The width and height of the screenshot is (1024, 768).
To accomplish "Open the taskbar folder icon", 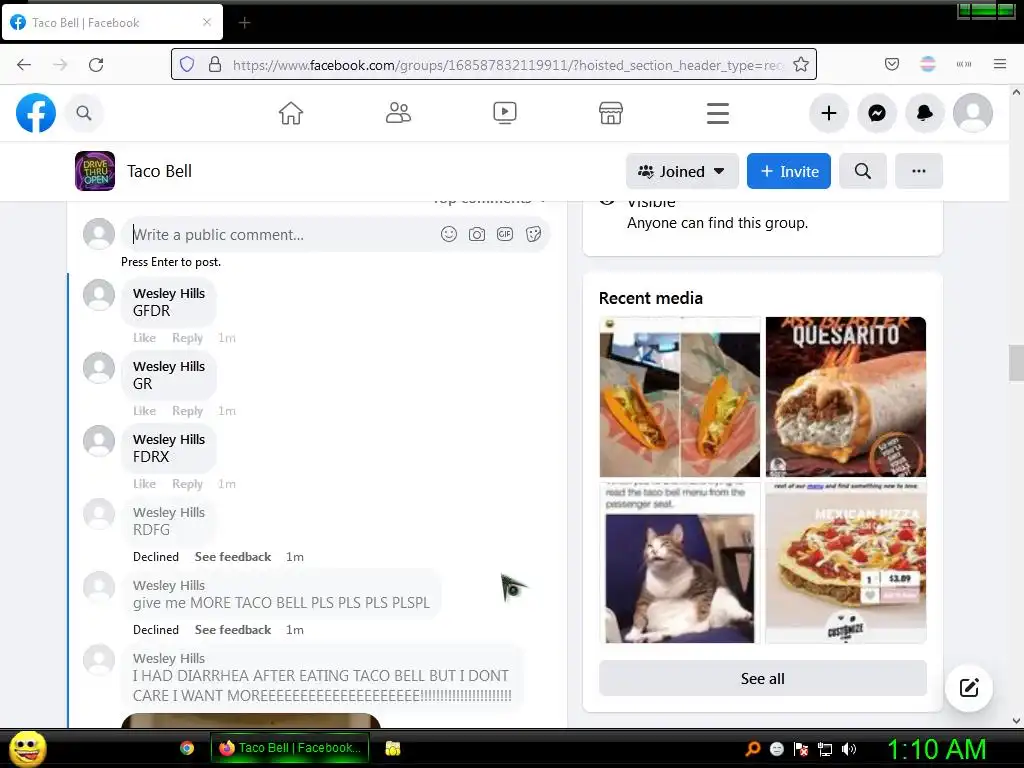I will click(392, 748).
